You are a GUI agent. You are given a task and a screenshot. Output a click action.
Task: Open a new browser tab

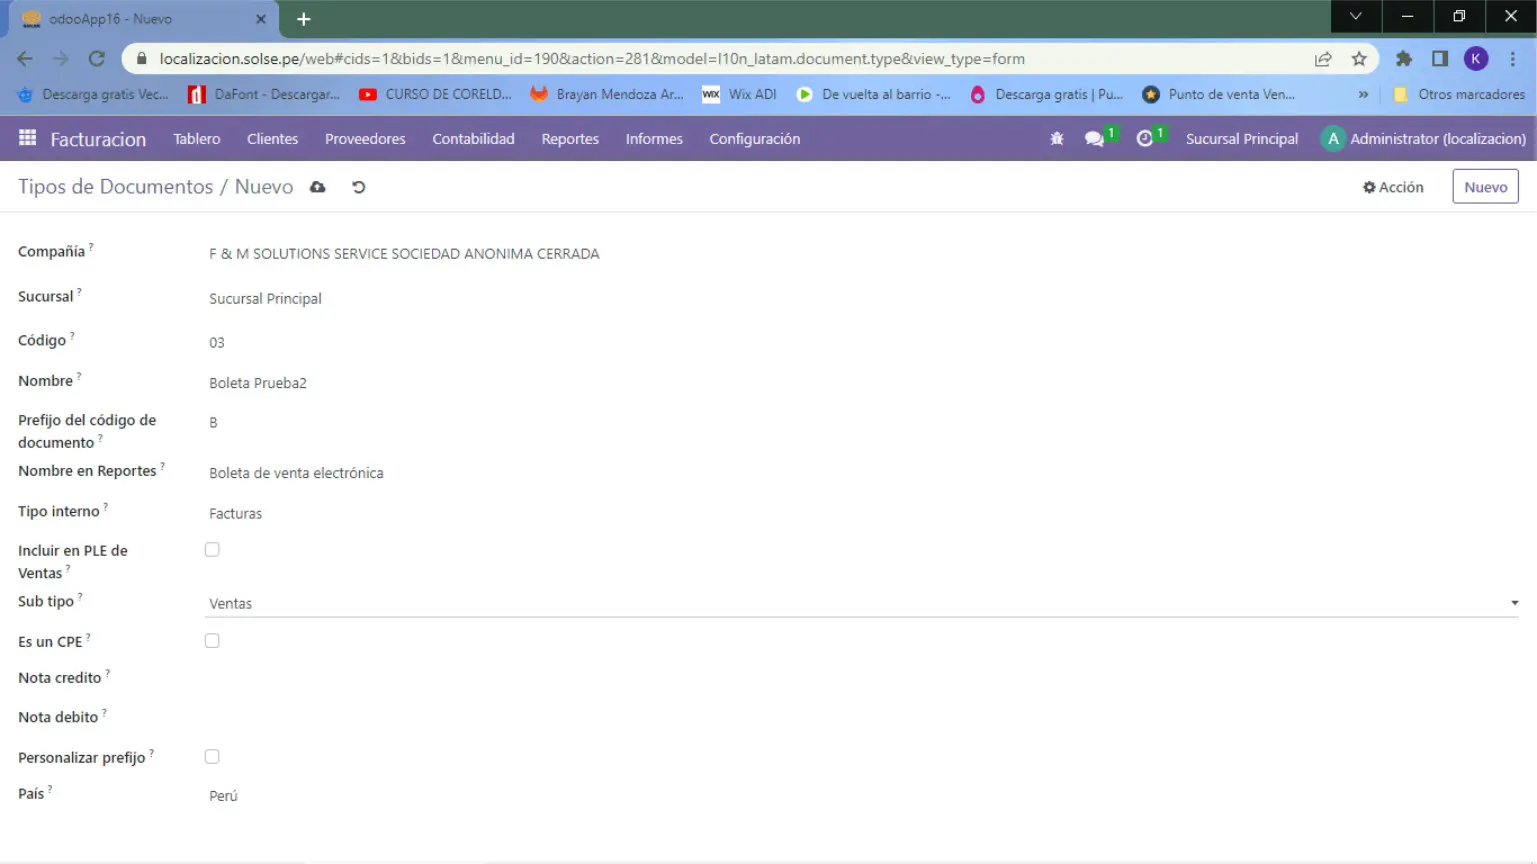[304, 19]
